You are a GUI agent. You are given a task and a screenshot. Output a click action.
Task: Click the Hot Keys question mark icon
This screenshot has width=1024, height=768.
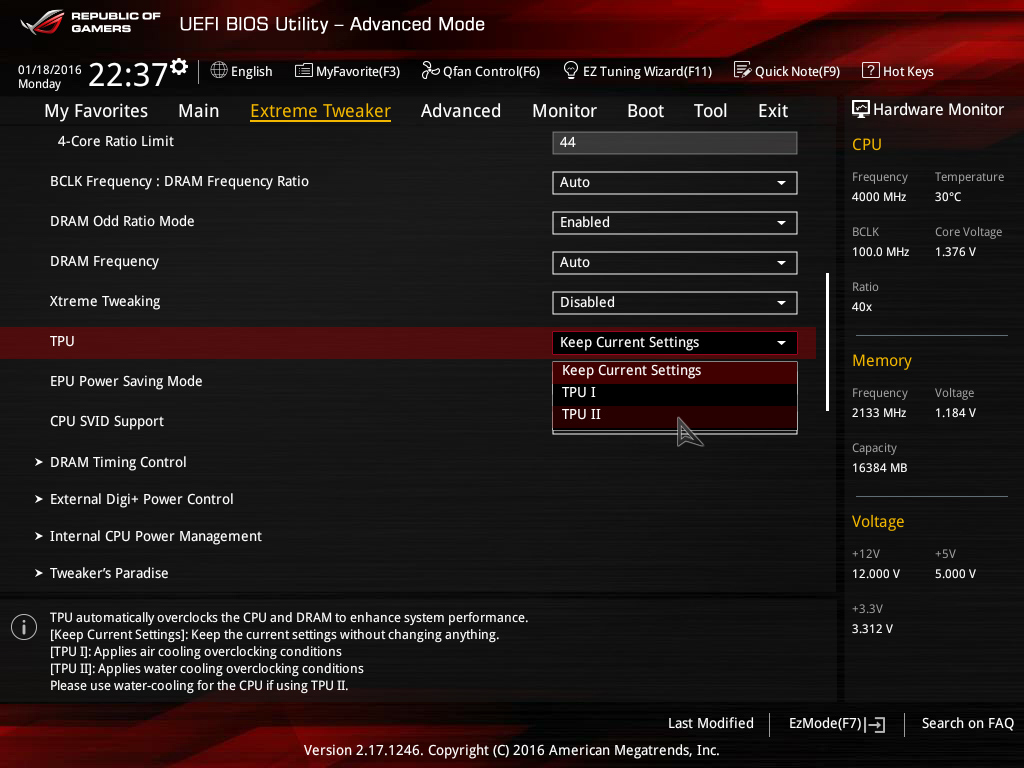[871, 70]
